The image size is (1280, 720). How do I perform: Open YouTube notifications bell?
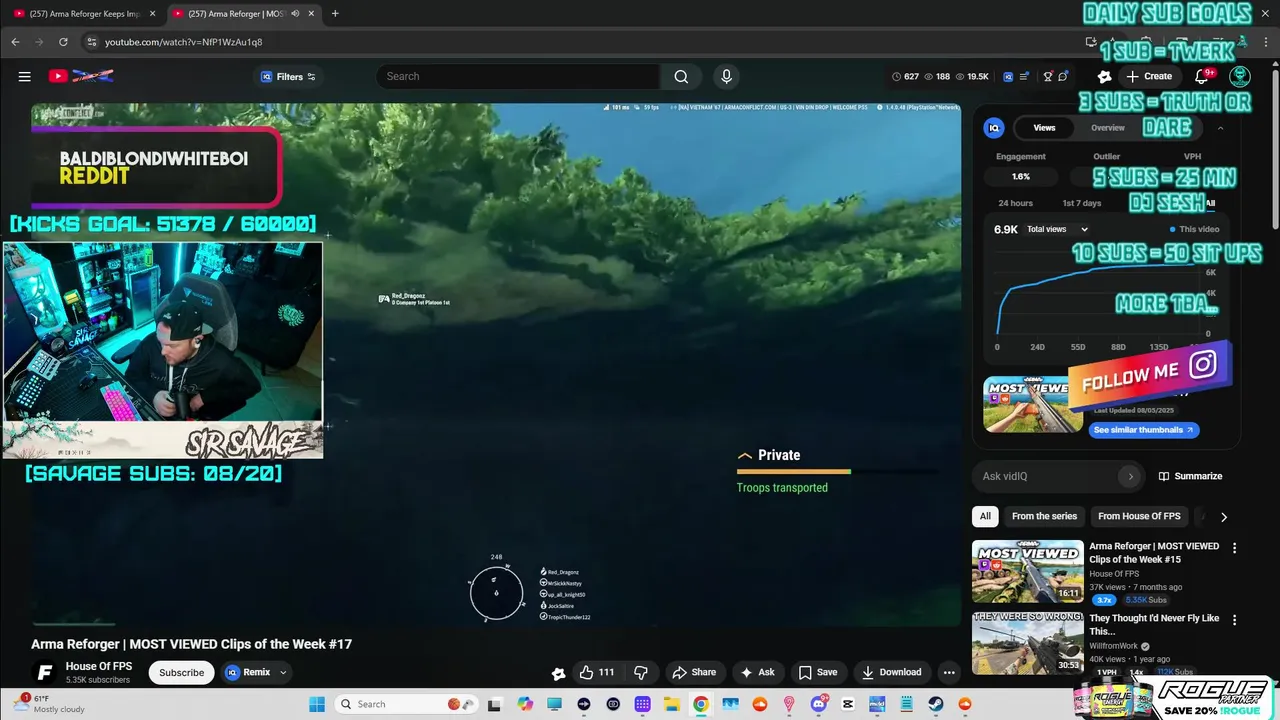pos(1202,76)
